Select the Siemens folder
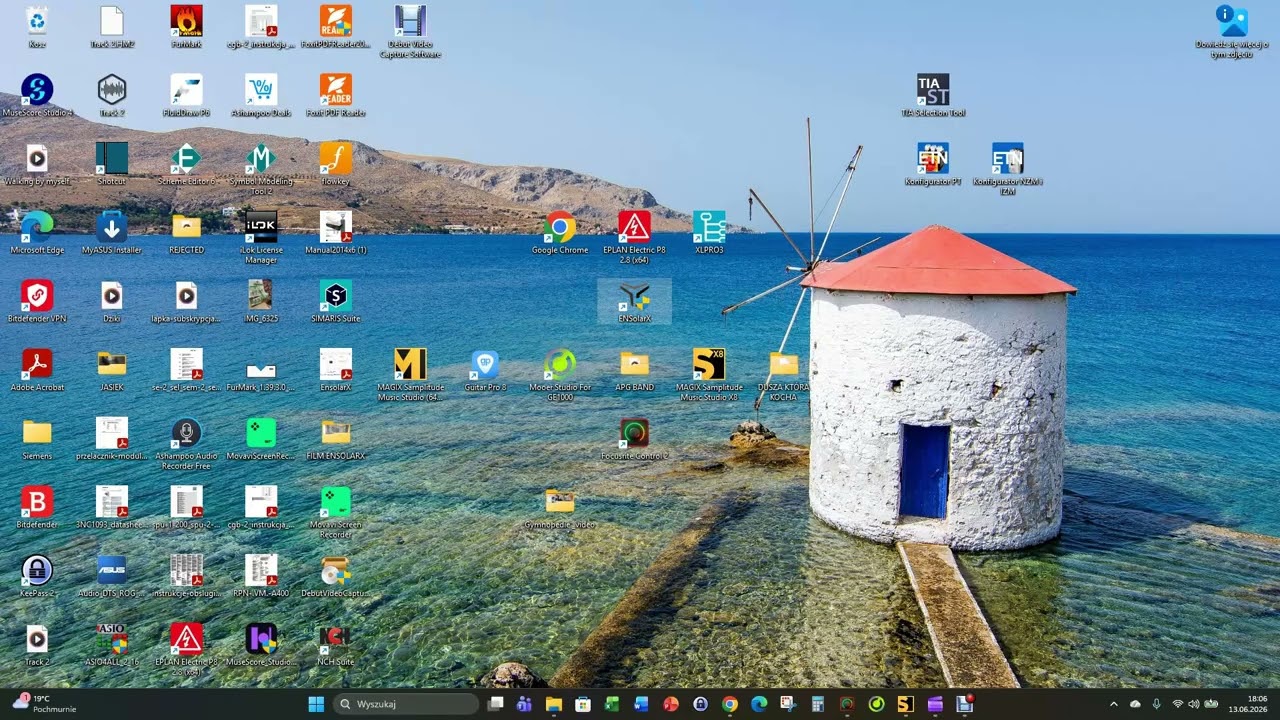The height and width of the screenshot is (720, 1280). [x=37, y=439]
